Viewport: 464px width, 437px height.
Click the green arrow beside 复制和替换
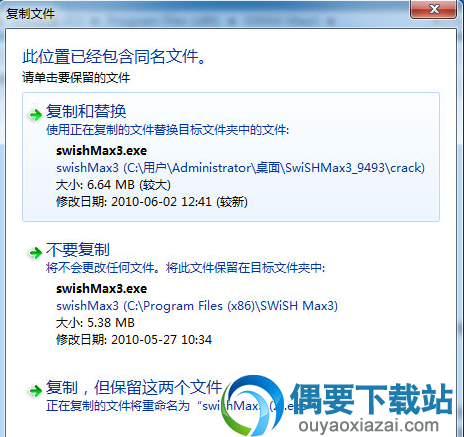35,115
